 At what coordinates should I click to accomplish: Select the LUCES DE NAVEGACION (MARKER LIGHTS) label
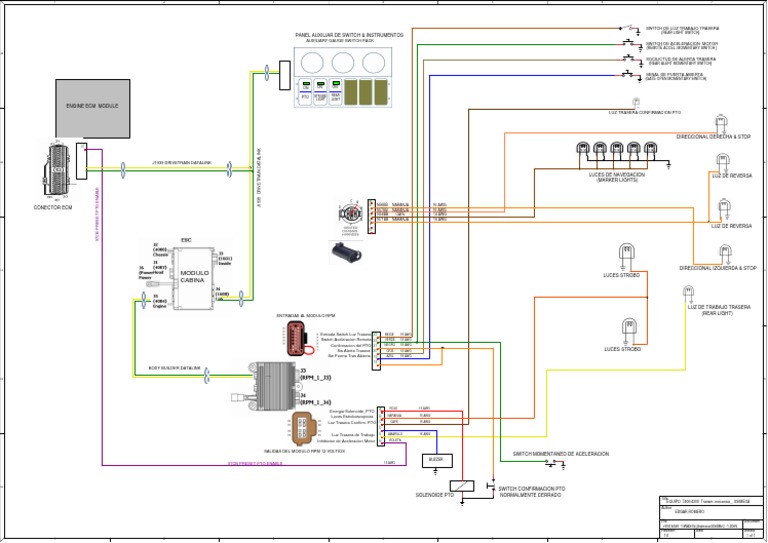click(x=617, y=177)
